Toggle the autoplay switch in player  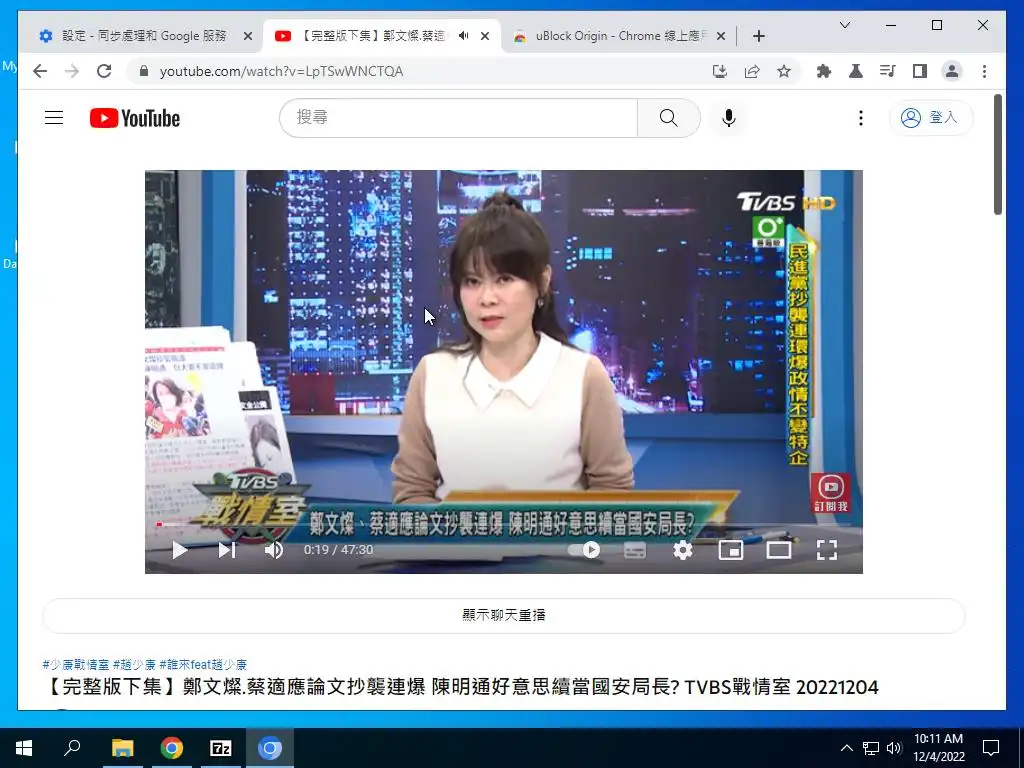click(584, 550)
